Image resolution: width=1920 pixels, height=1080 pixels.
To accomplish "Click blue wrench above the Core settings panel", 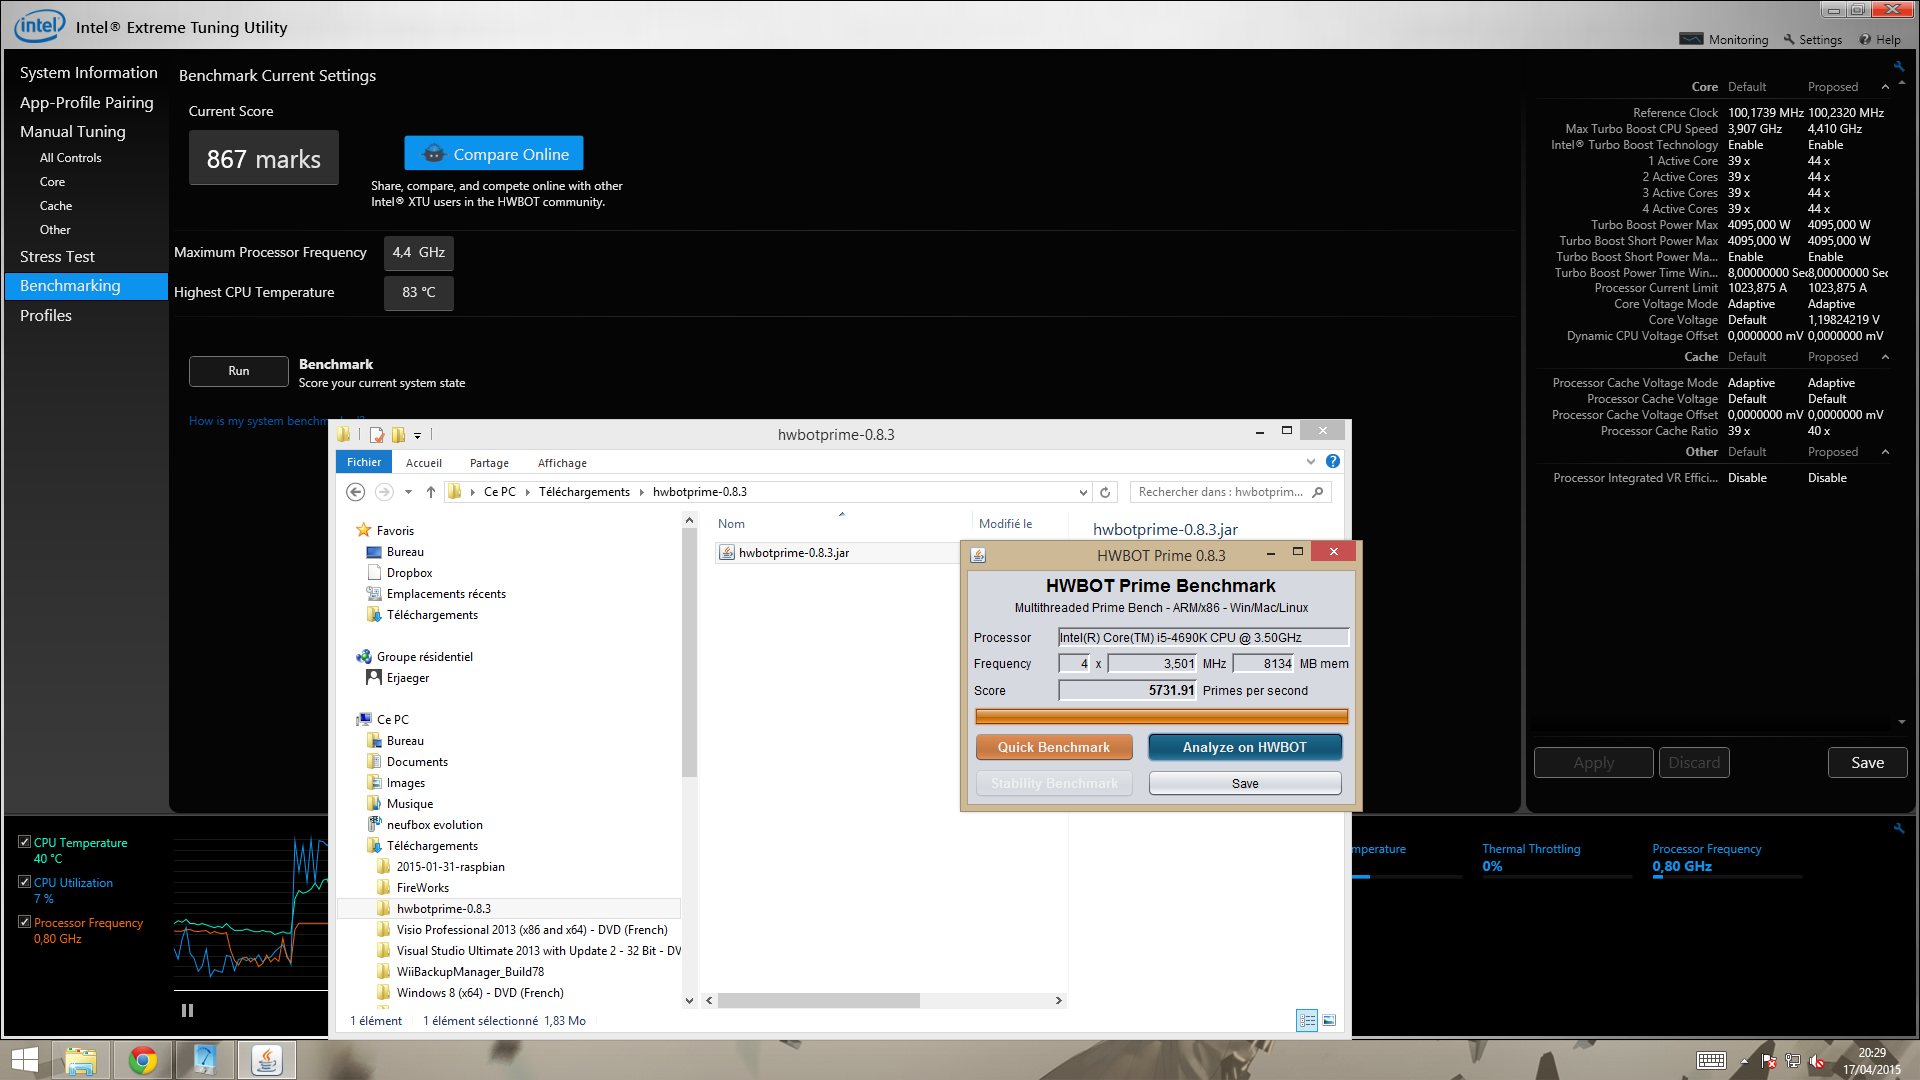I will pos(1898,67).
